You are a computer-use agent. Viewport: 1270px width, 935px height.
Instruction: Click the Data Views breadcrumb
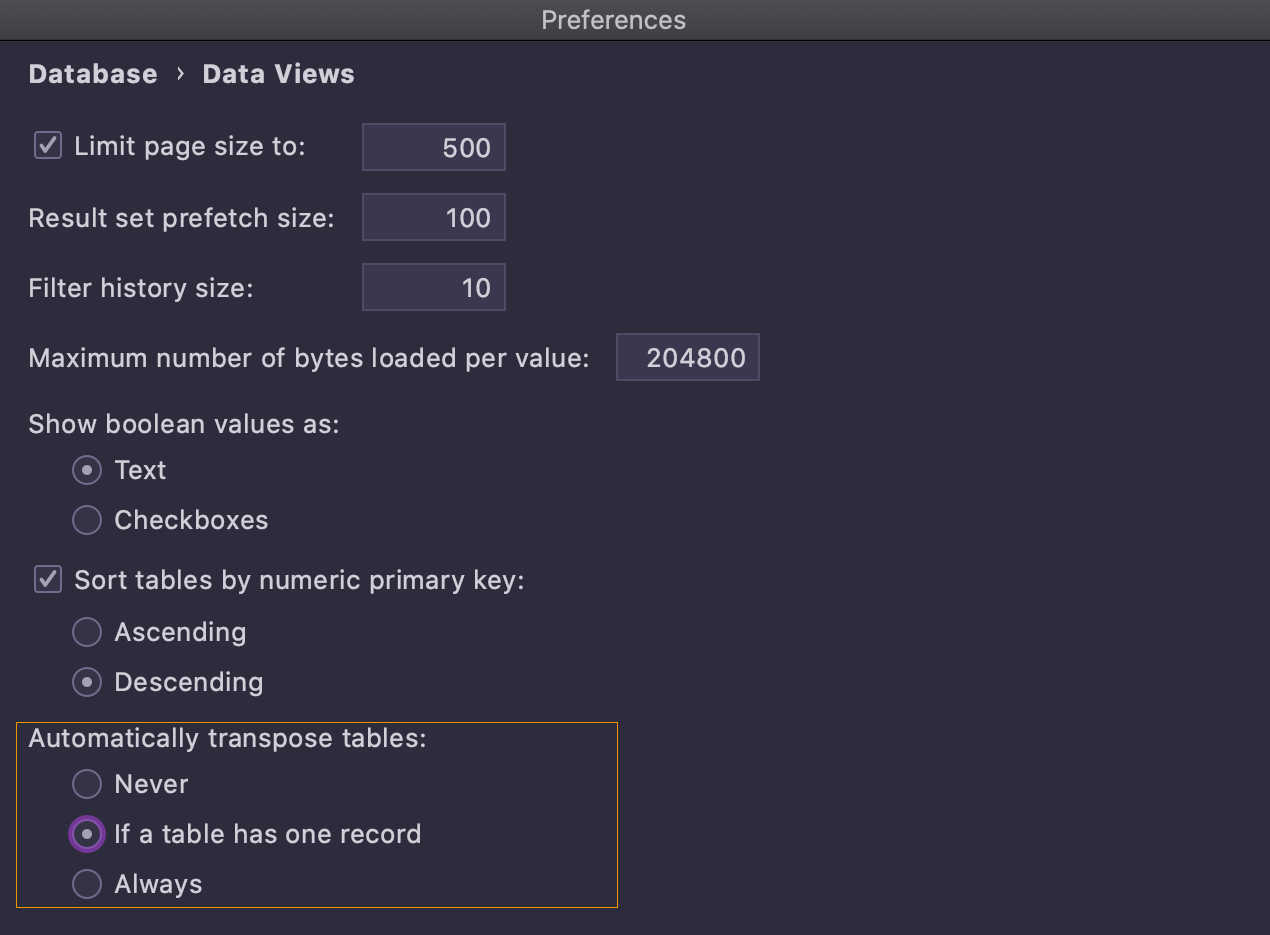point(278,74)
